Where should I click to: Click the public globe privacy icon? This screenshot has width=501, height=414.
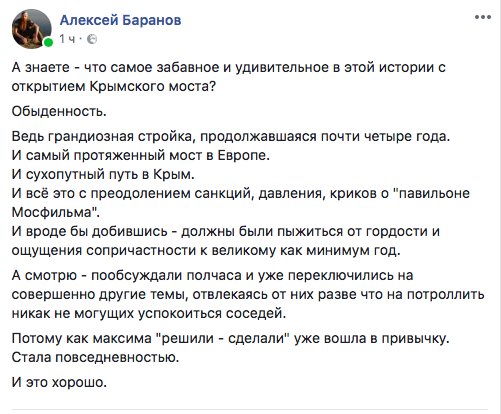click(x=92, y=40)
